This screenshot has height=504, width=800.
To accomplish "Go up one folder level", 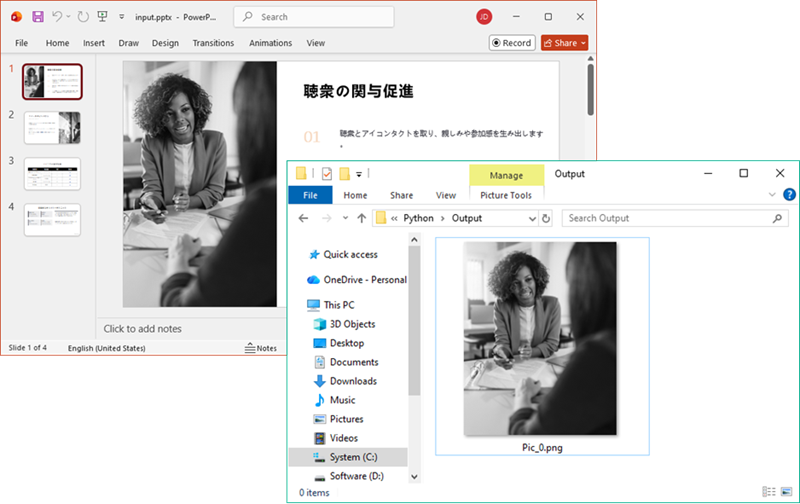I will click(362, 218).
